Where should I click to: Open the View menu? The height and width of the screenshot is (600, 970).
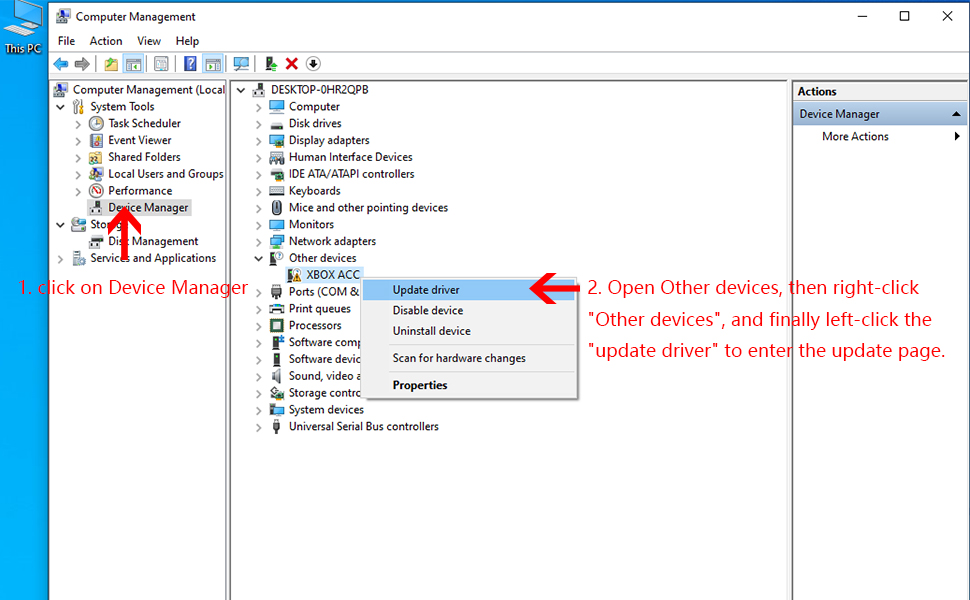pos(148,41)
